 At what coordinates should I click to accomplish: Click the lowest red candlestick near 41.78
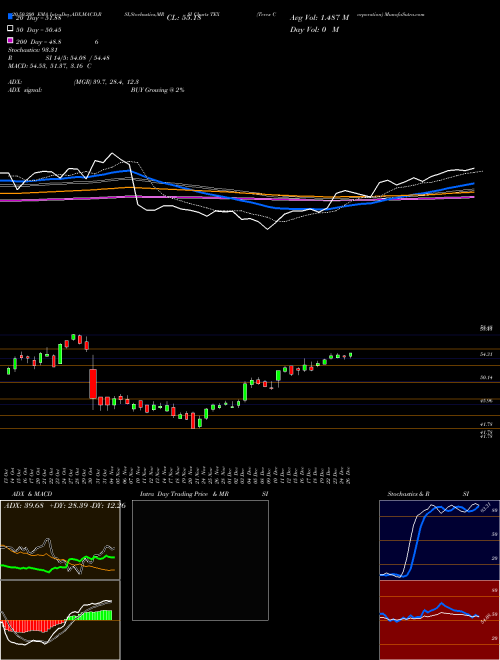(x=193, y=420)
